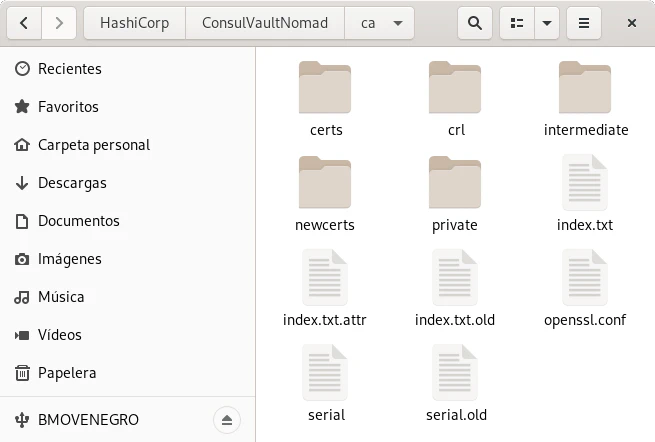Select the certs folder icon

pos(325,88)
